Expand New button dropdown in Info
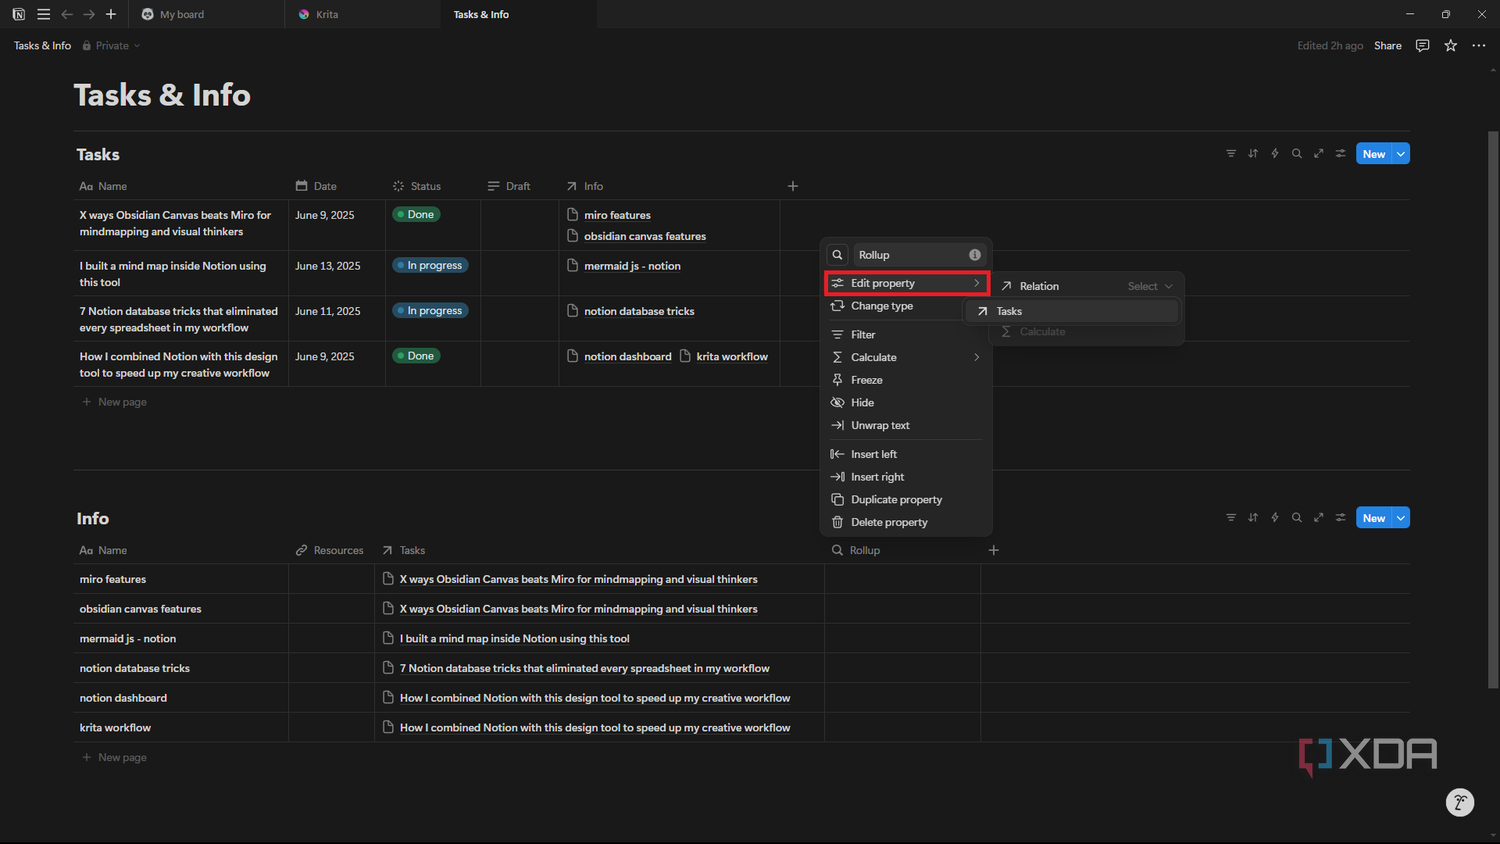 1401,518
